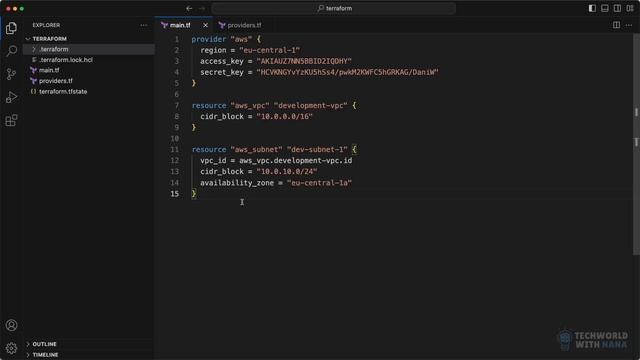Split the editor to the right
The width and height of the screenshot is (640, 360).
click(616, 25)
